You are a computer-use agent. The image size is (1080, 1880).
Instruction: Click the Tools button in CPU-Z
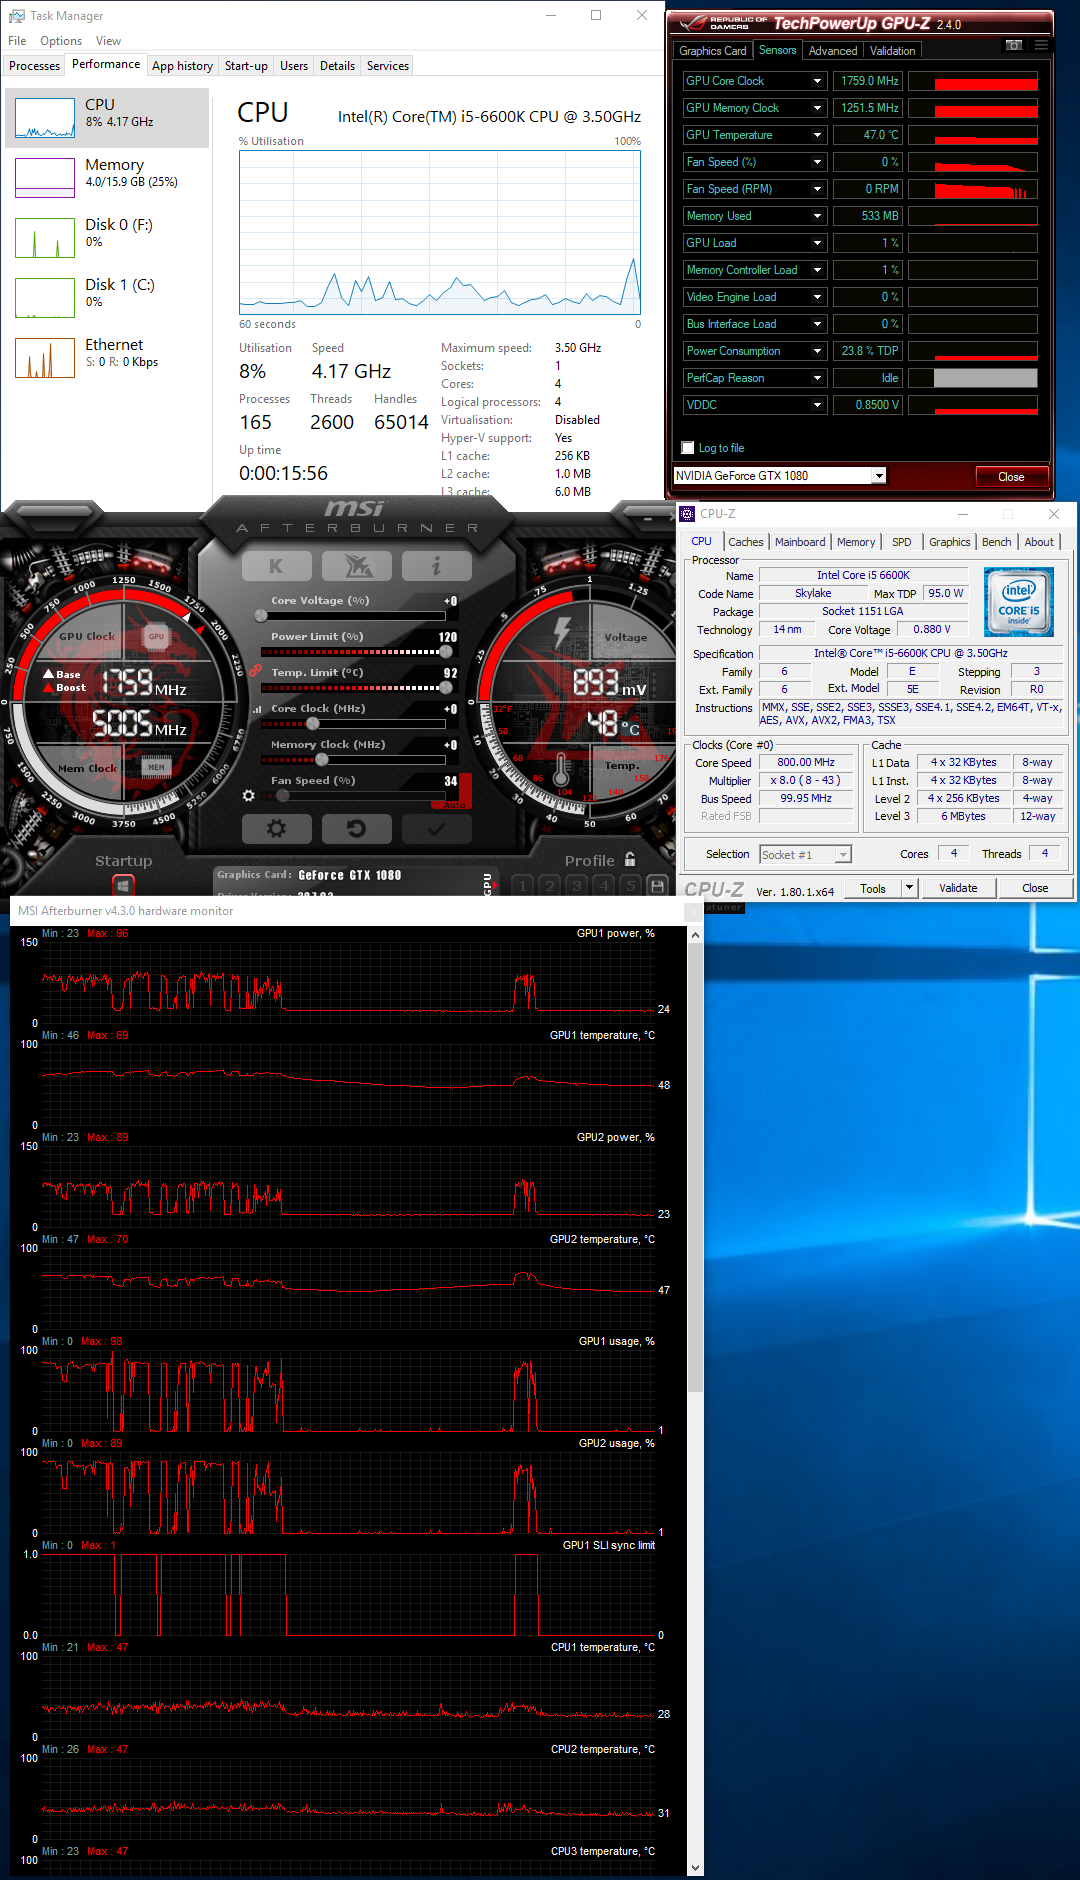pyautogui.click(x=873, y=888)
